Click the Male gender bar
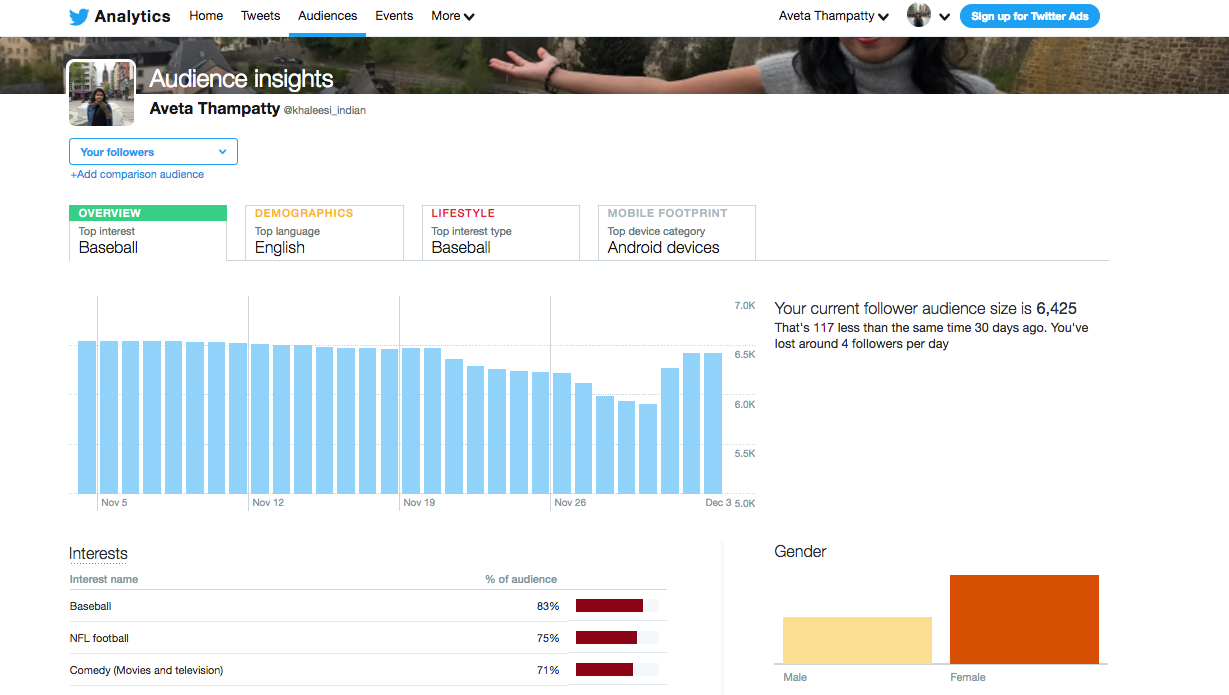The height and width of the screenshot is (695, 1229). 857,640
